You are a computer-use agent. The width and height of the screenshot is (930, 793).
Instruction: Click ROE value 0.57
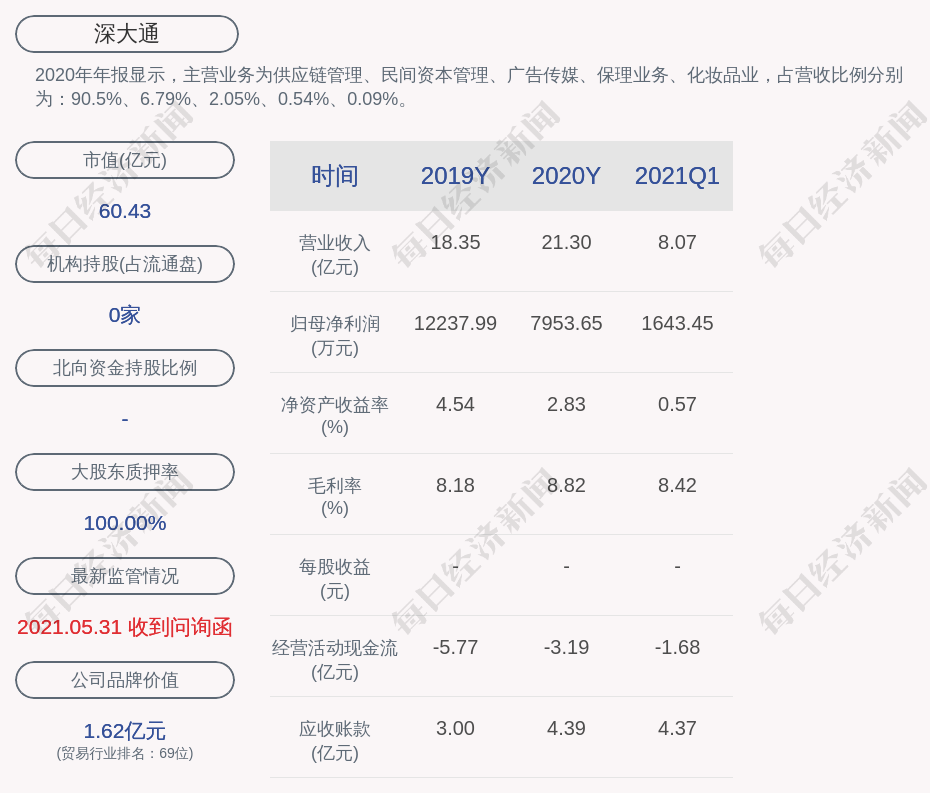point(677,405)
